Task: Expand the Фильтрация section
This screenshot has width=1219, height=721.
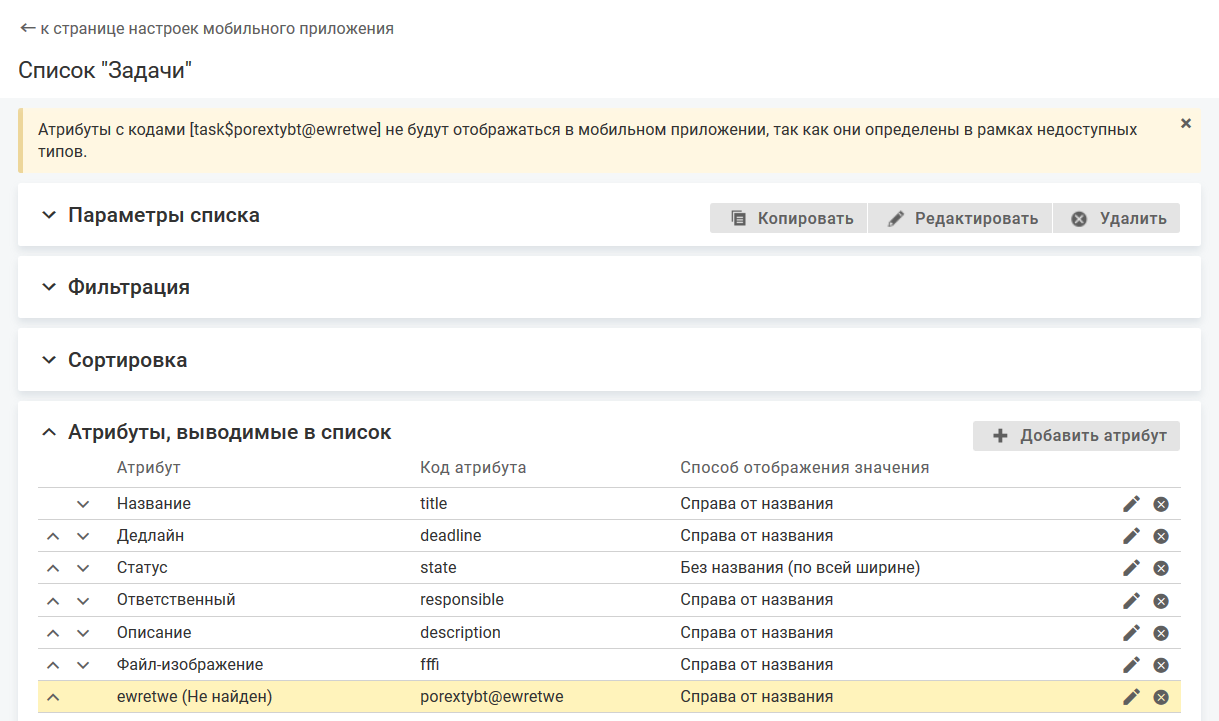Action: (x=49, y=287)
